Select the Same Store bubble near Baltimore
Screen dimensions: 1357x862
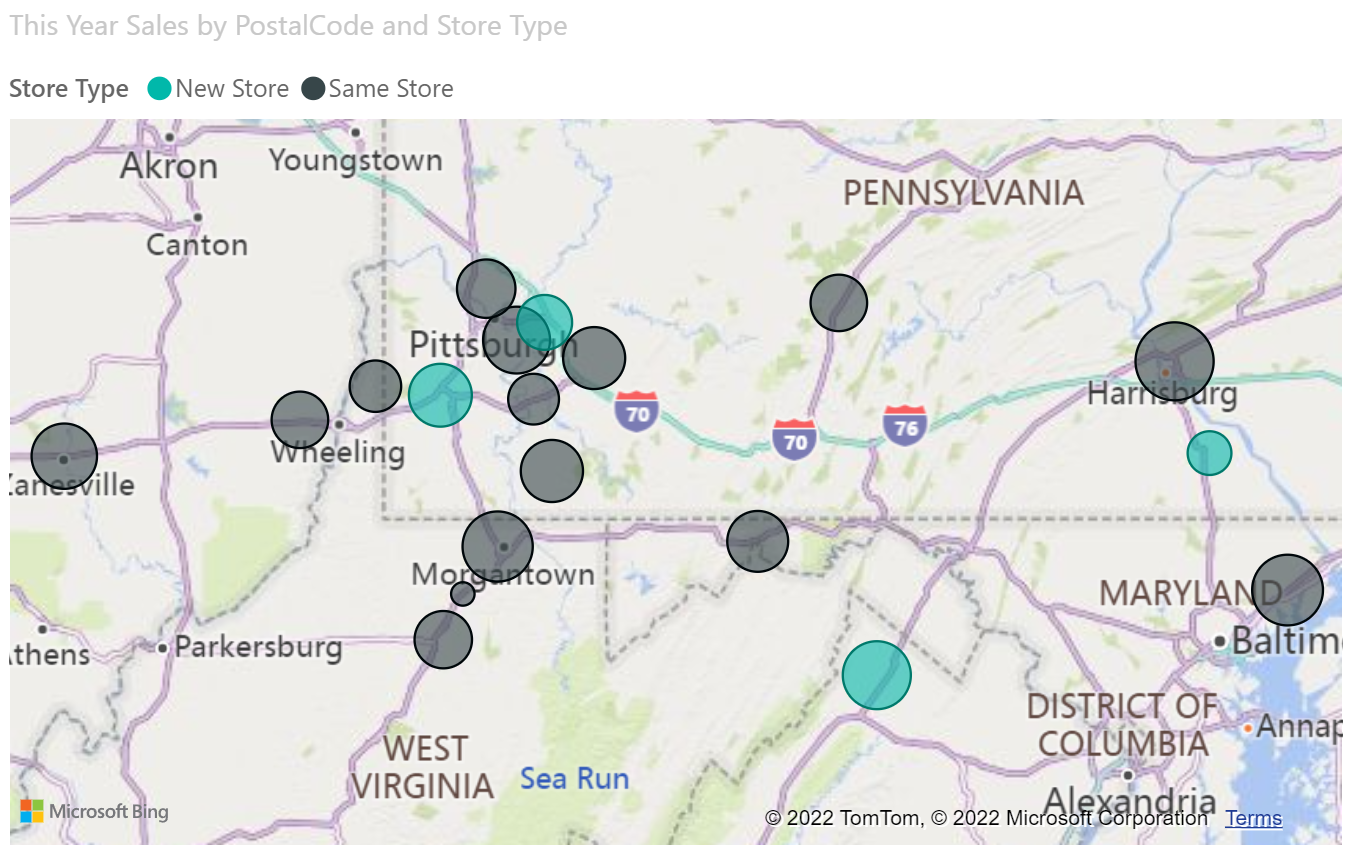1287,590
